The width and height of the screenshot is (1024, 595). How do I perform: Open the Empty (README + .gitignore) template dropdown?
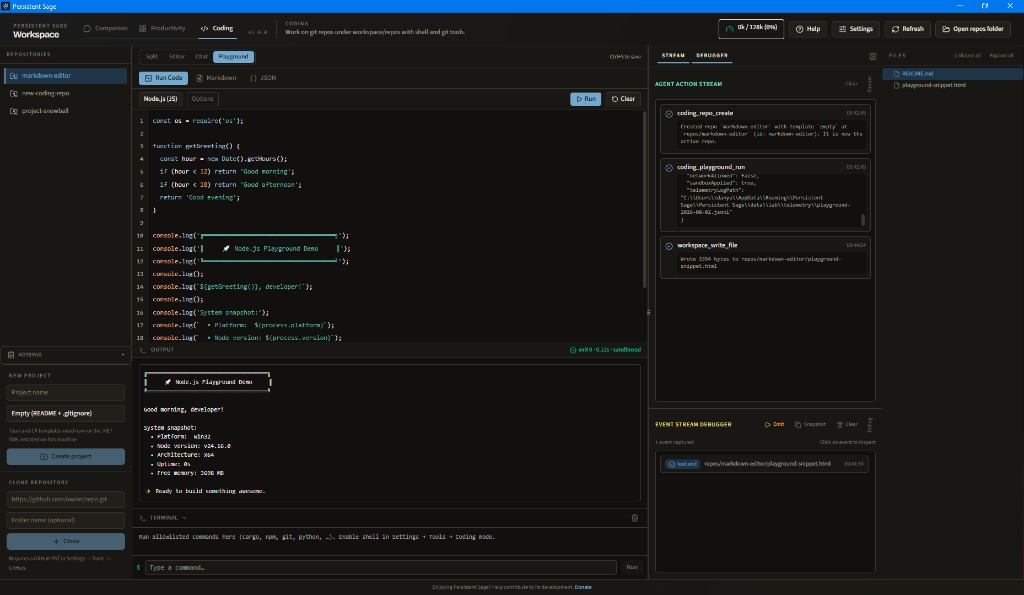coord(65,413)
